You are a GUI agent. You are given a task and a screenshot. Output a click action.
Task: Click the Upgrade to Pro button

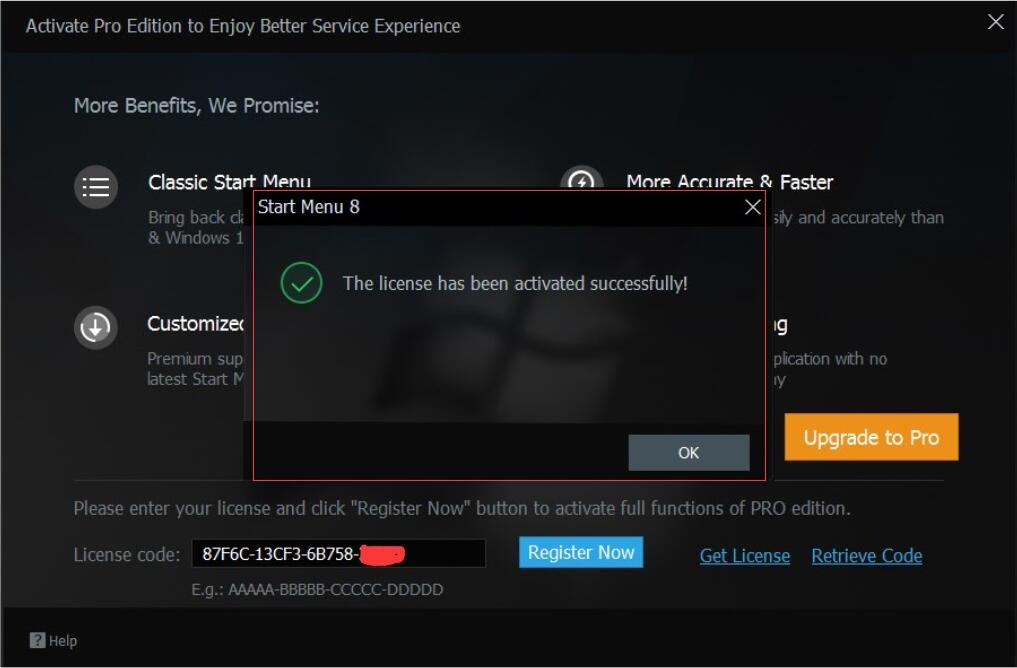tap(871, 437)
